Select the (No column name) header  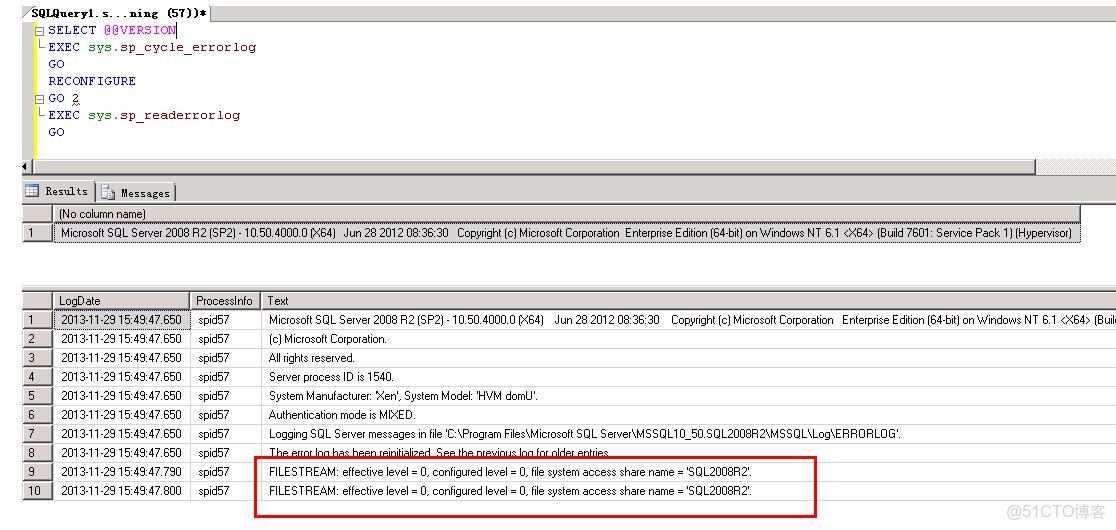click(x=567, y=214)
